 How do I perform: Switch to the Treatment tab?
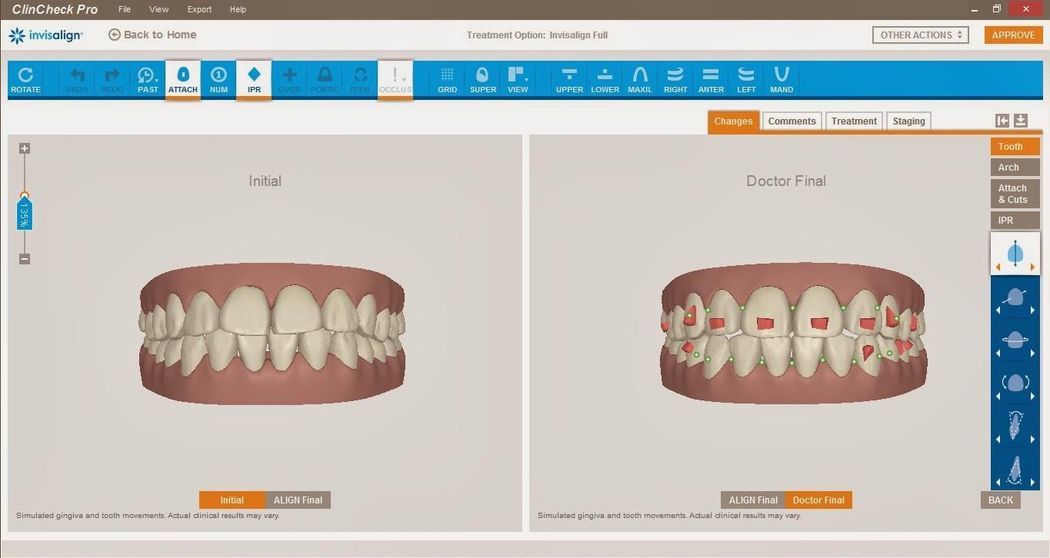854,121
